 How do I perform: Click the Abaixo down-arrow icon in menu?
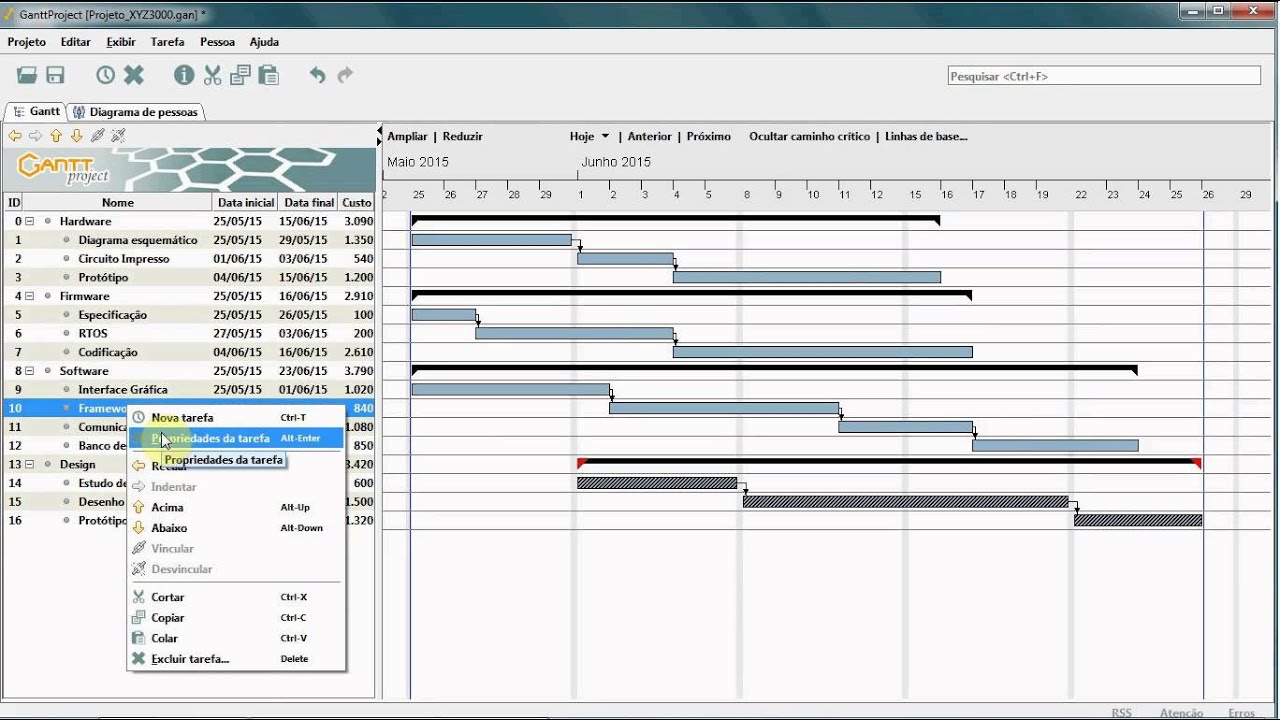coord(138,528)
